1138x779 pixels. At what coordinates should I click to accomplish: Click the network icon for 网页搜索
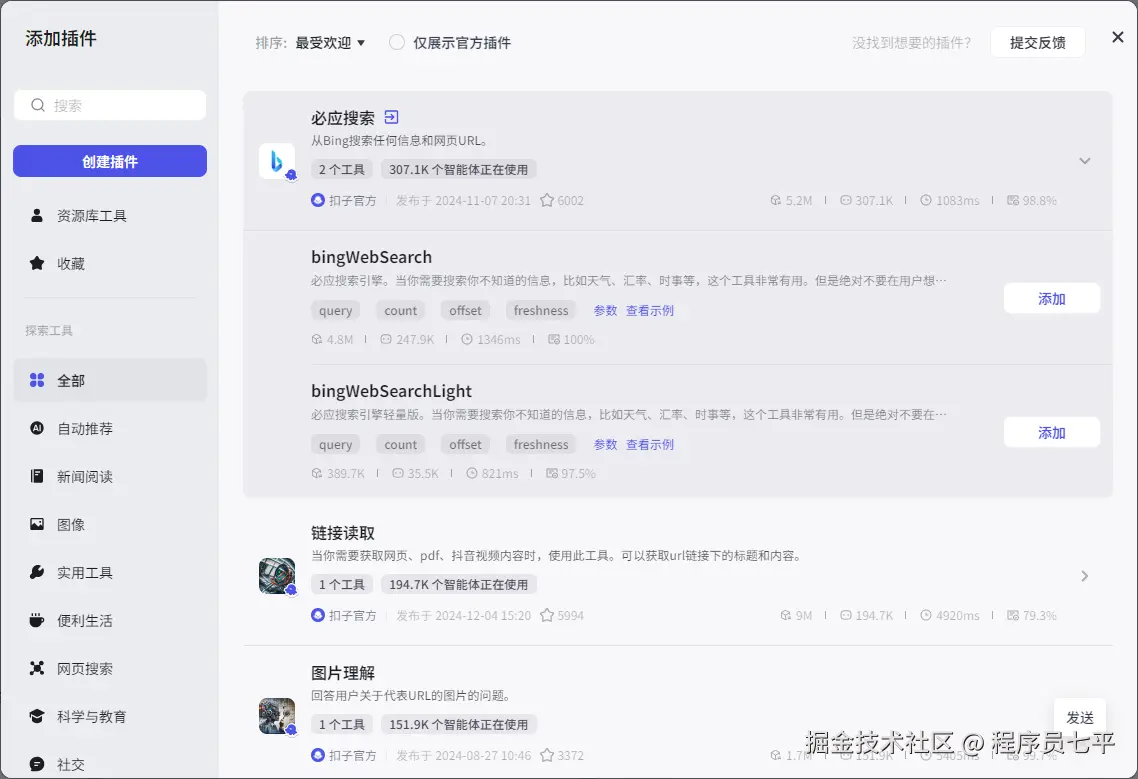pyautogui.click(x=36, y=668)
